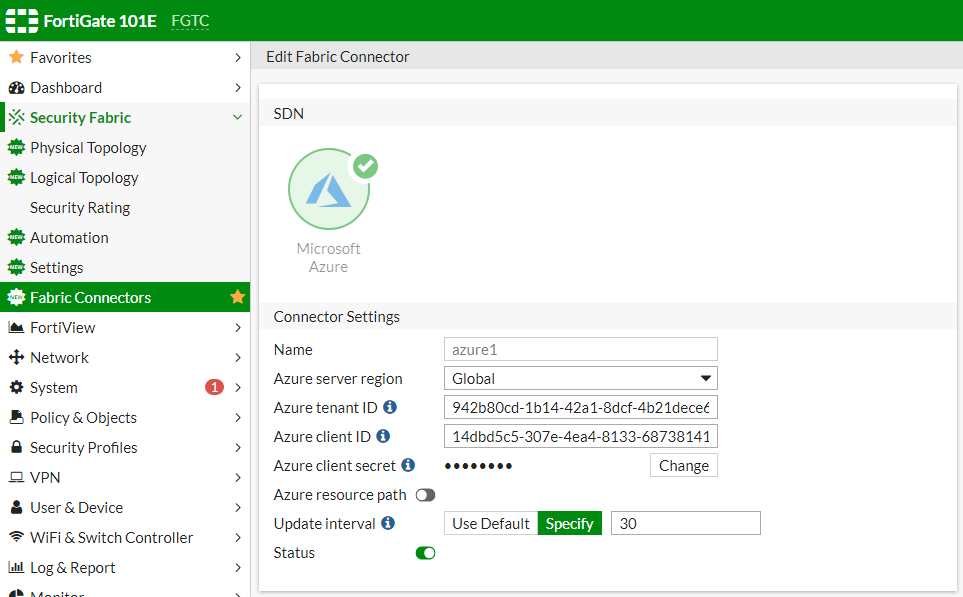Select Specify update interval option
Screen dimensions: 963x597
click(x=569, y=523)
